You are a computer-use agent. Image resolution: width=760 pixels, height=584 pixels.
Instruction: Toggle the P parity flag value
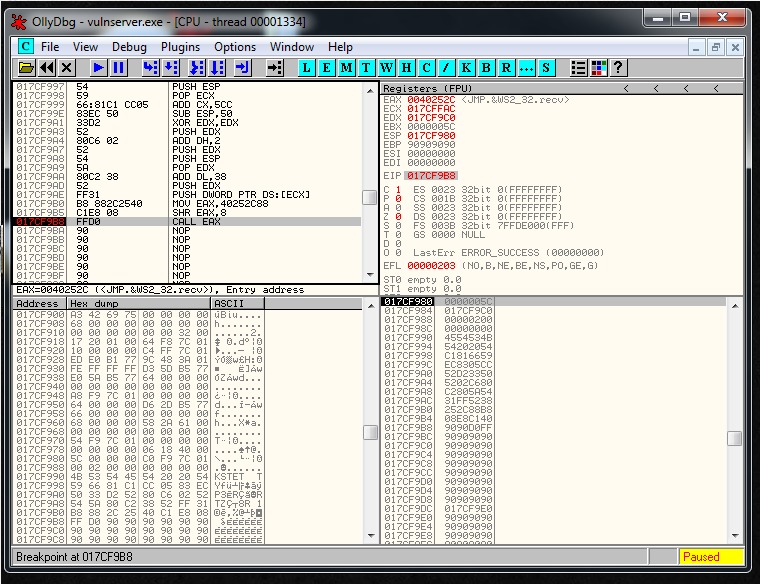pyautogui.click(x=398, y=199)
